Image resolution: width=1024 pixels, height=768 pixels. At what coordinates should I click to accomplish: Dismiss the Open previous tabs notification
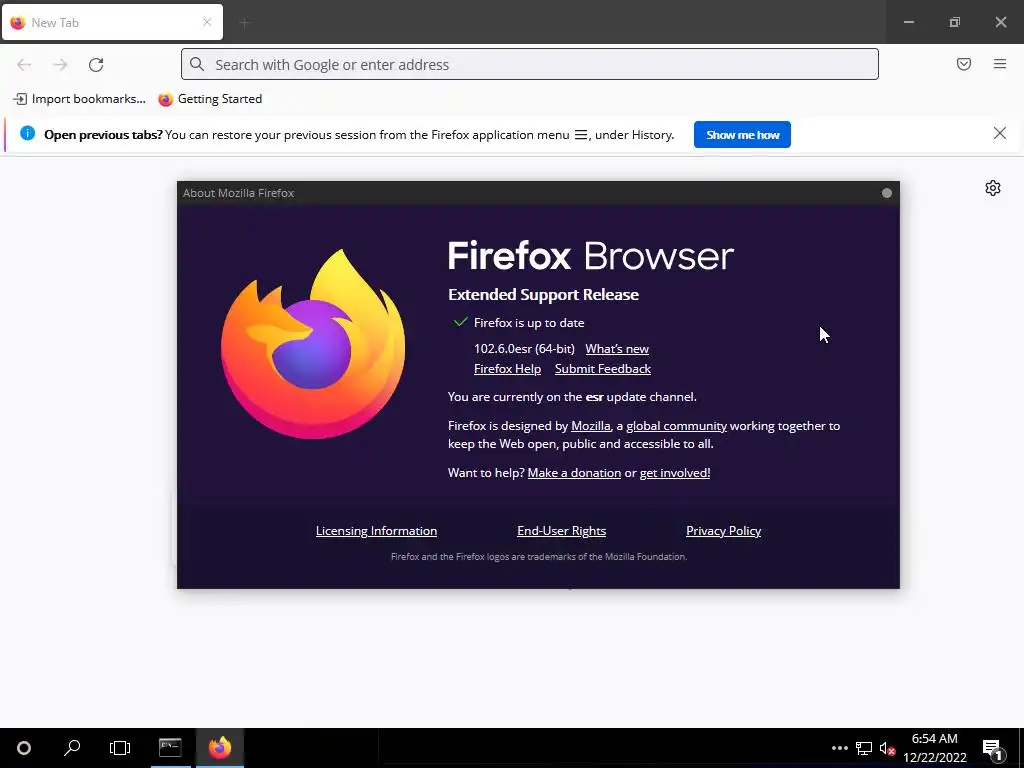(x=1000, y=133)
